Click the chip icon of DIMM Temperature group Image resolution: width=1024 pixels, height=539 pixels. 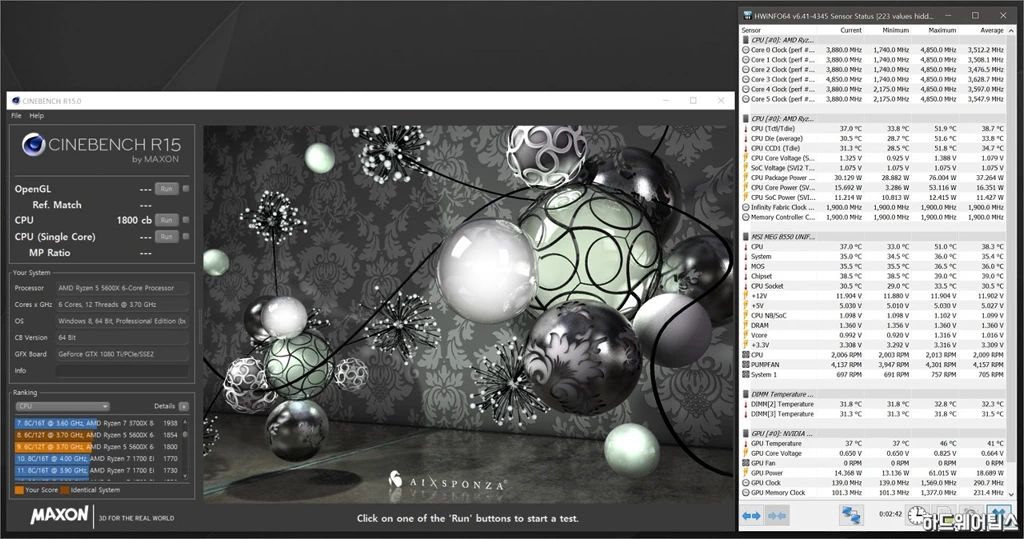(x=745, y=394)
